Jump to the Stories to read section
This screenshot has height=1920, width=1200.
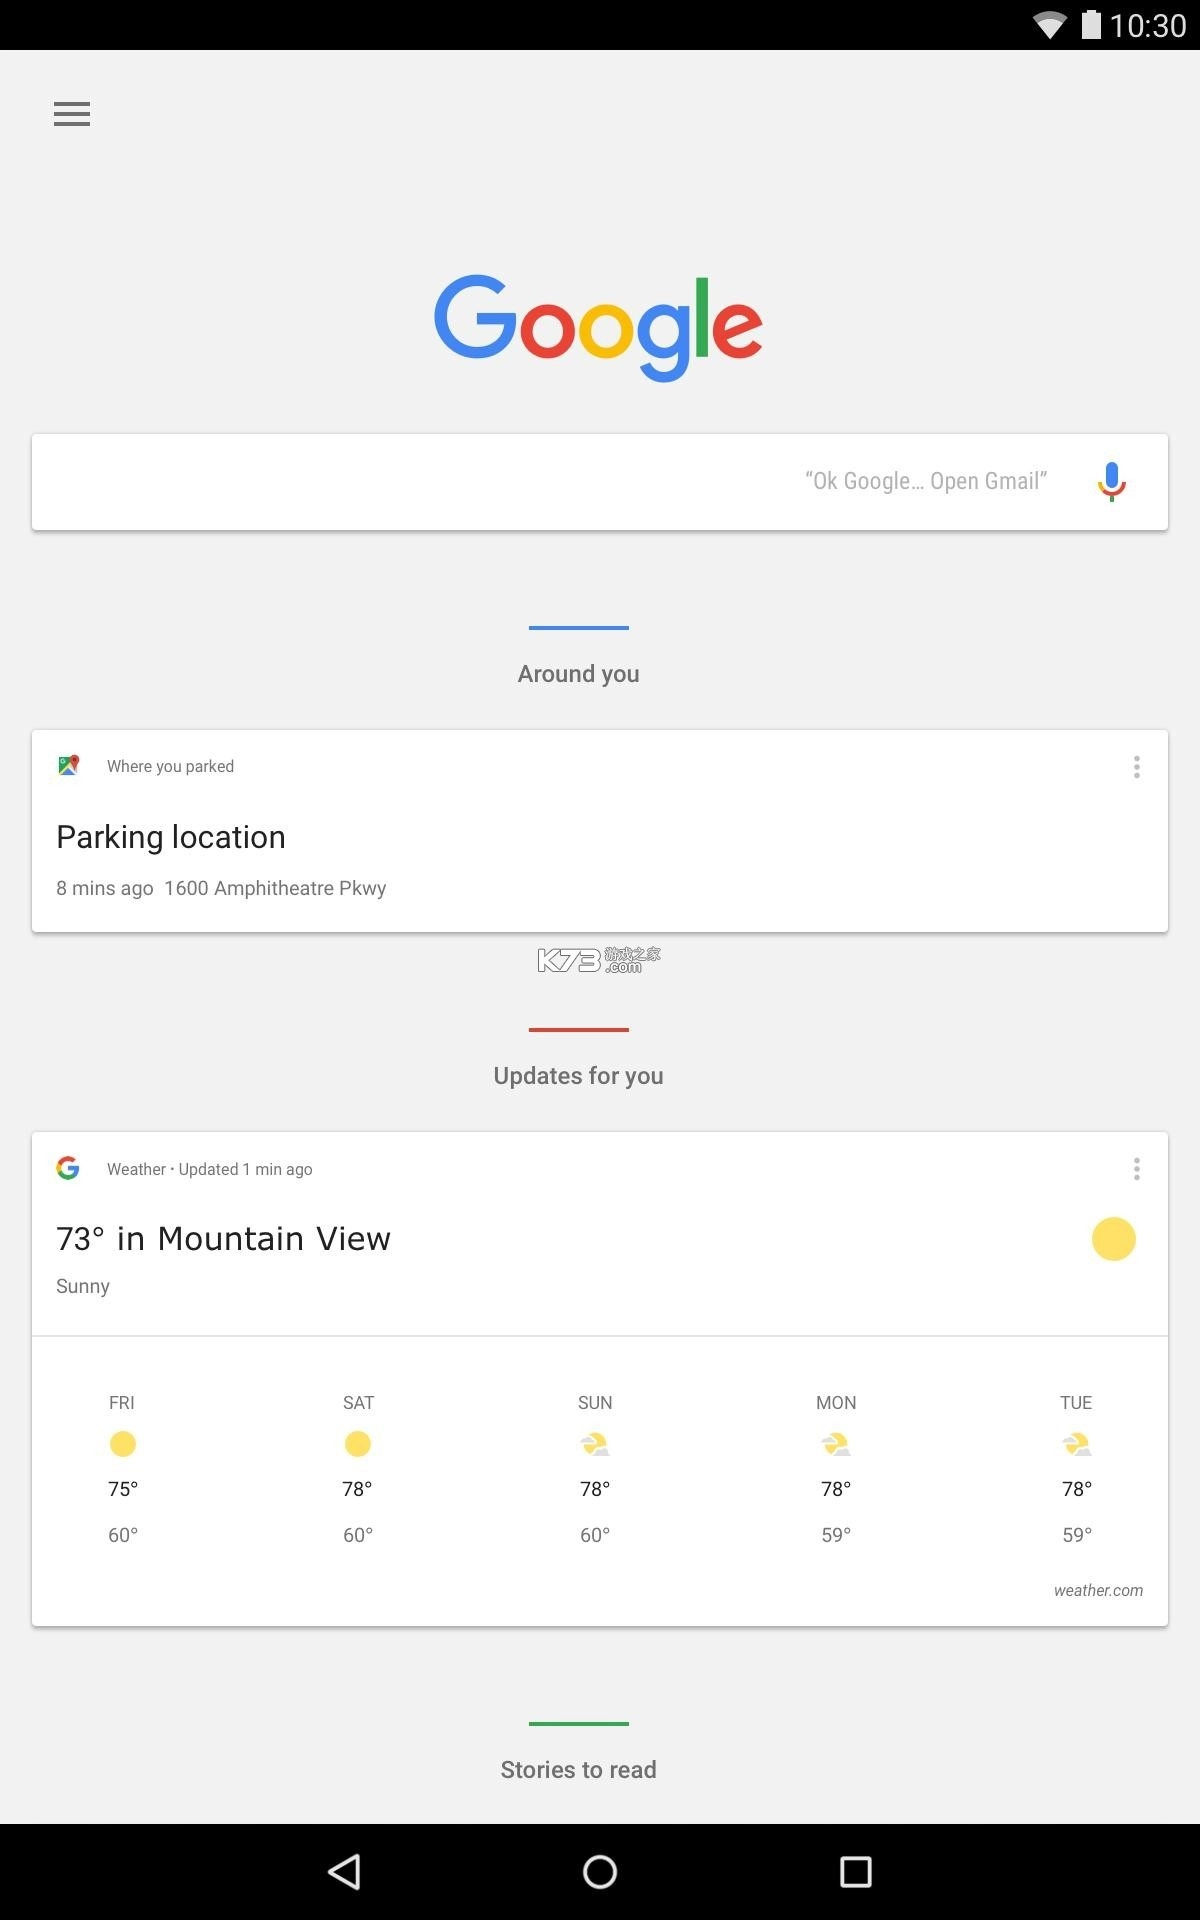[x=578, y=1769]
